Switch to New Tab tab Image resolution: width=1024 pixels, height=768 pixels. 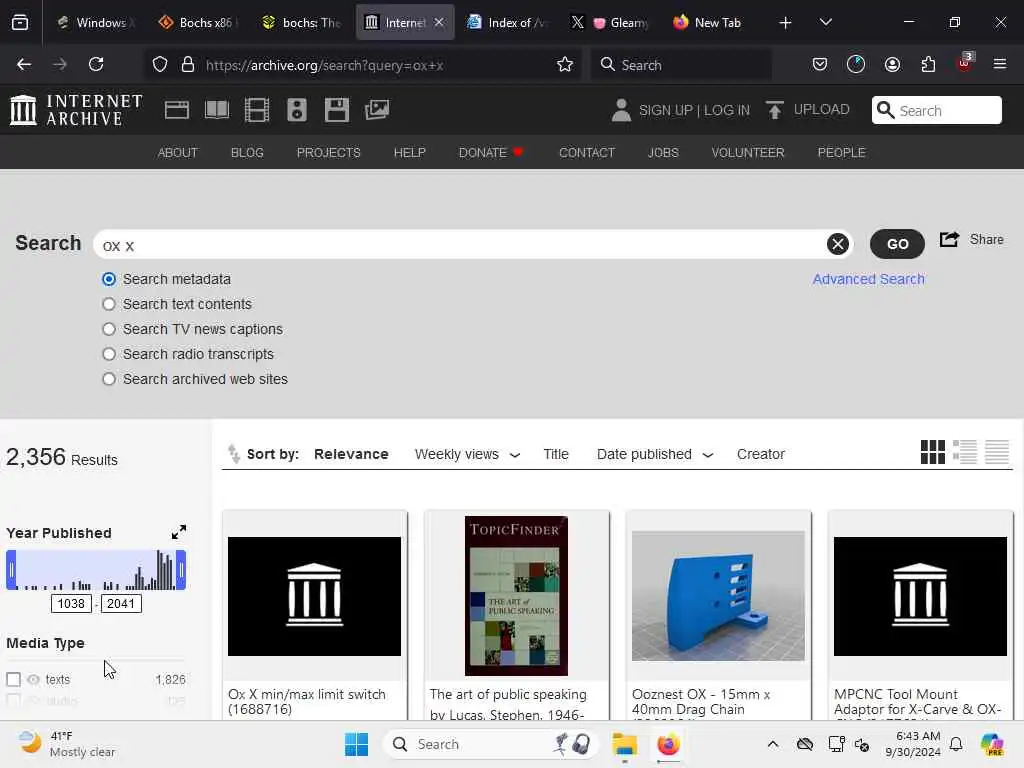point(712,22)
